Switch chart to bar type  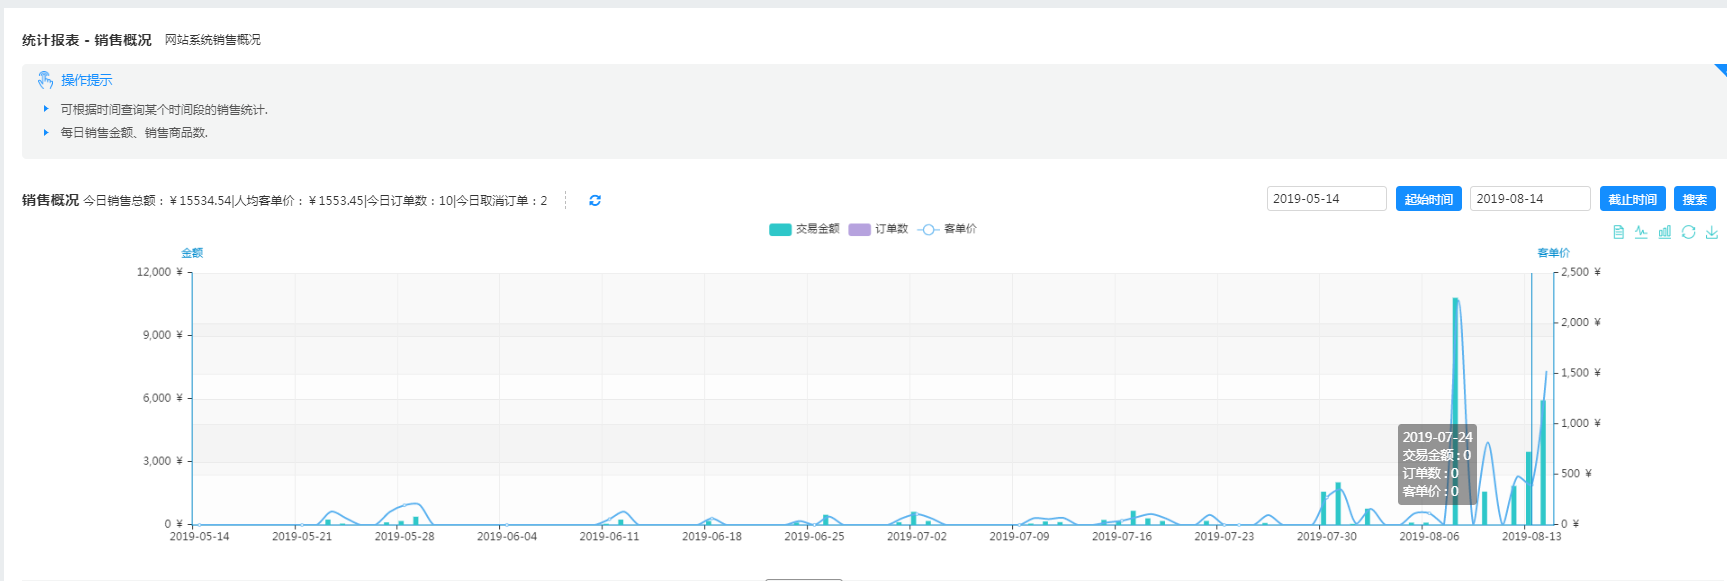click(x=1664, y=232)
